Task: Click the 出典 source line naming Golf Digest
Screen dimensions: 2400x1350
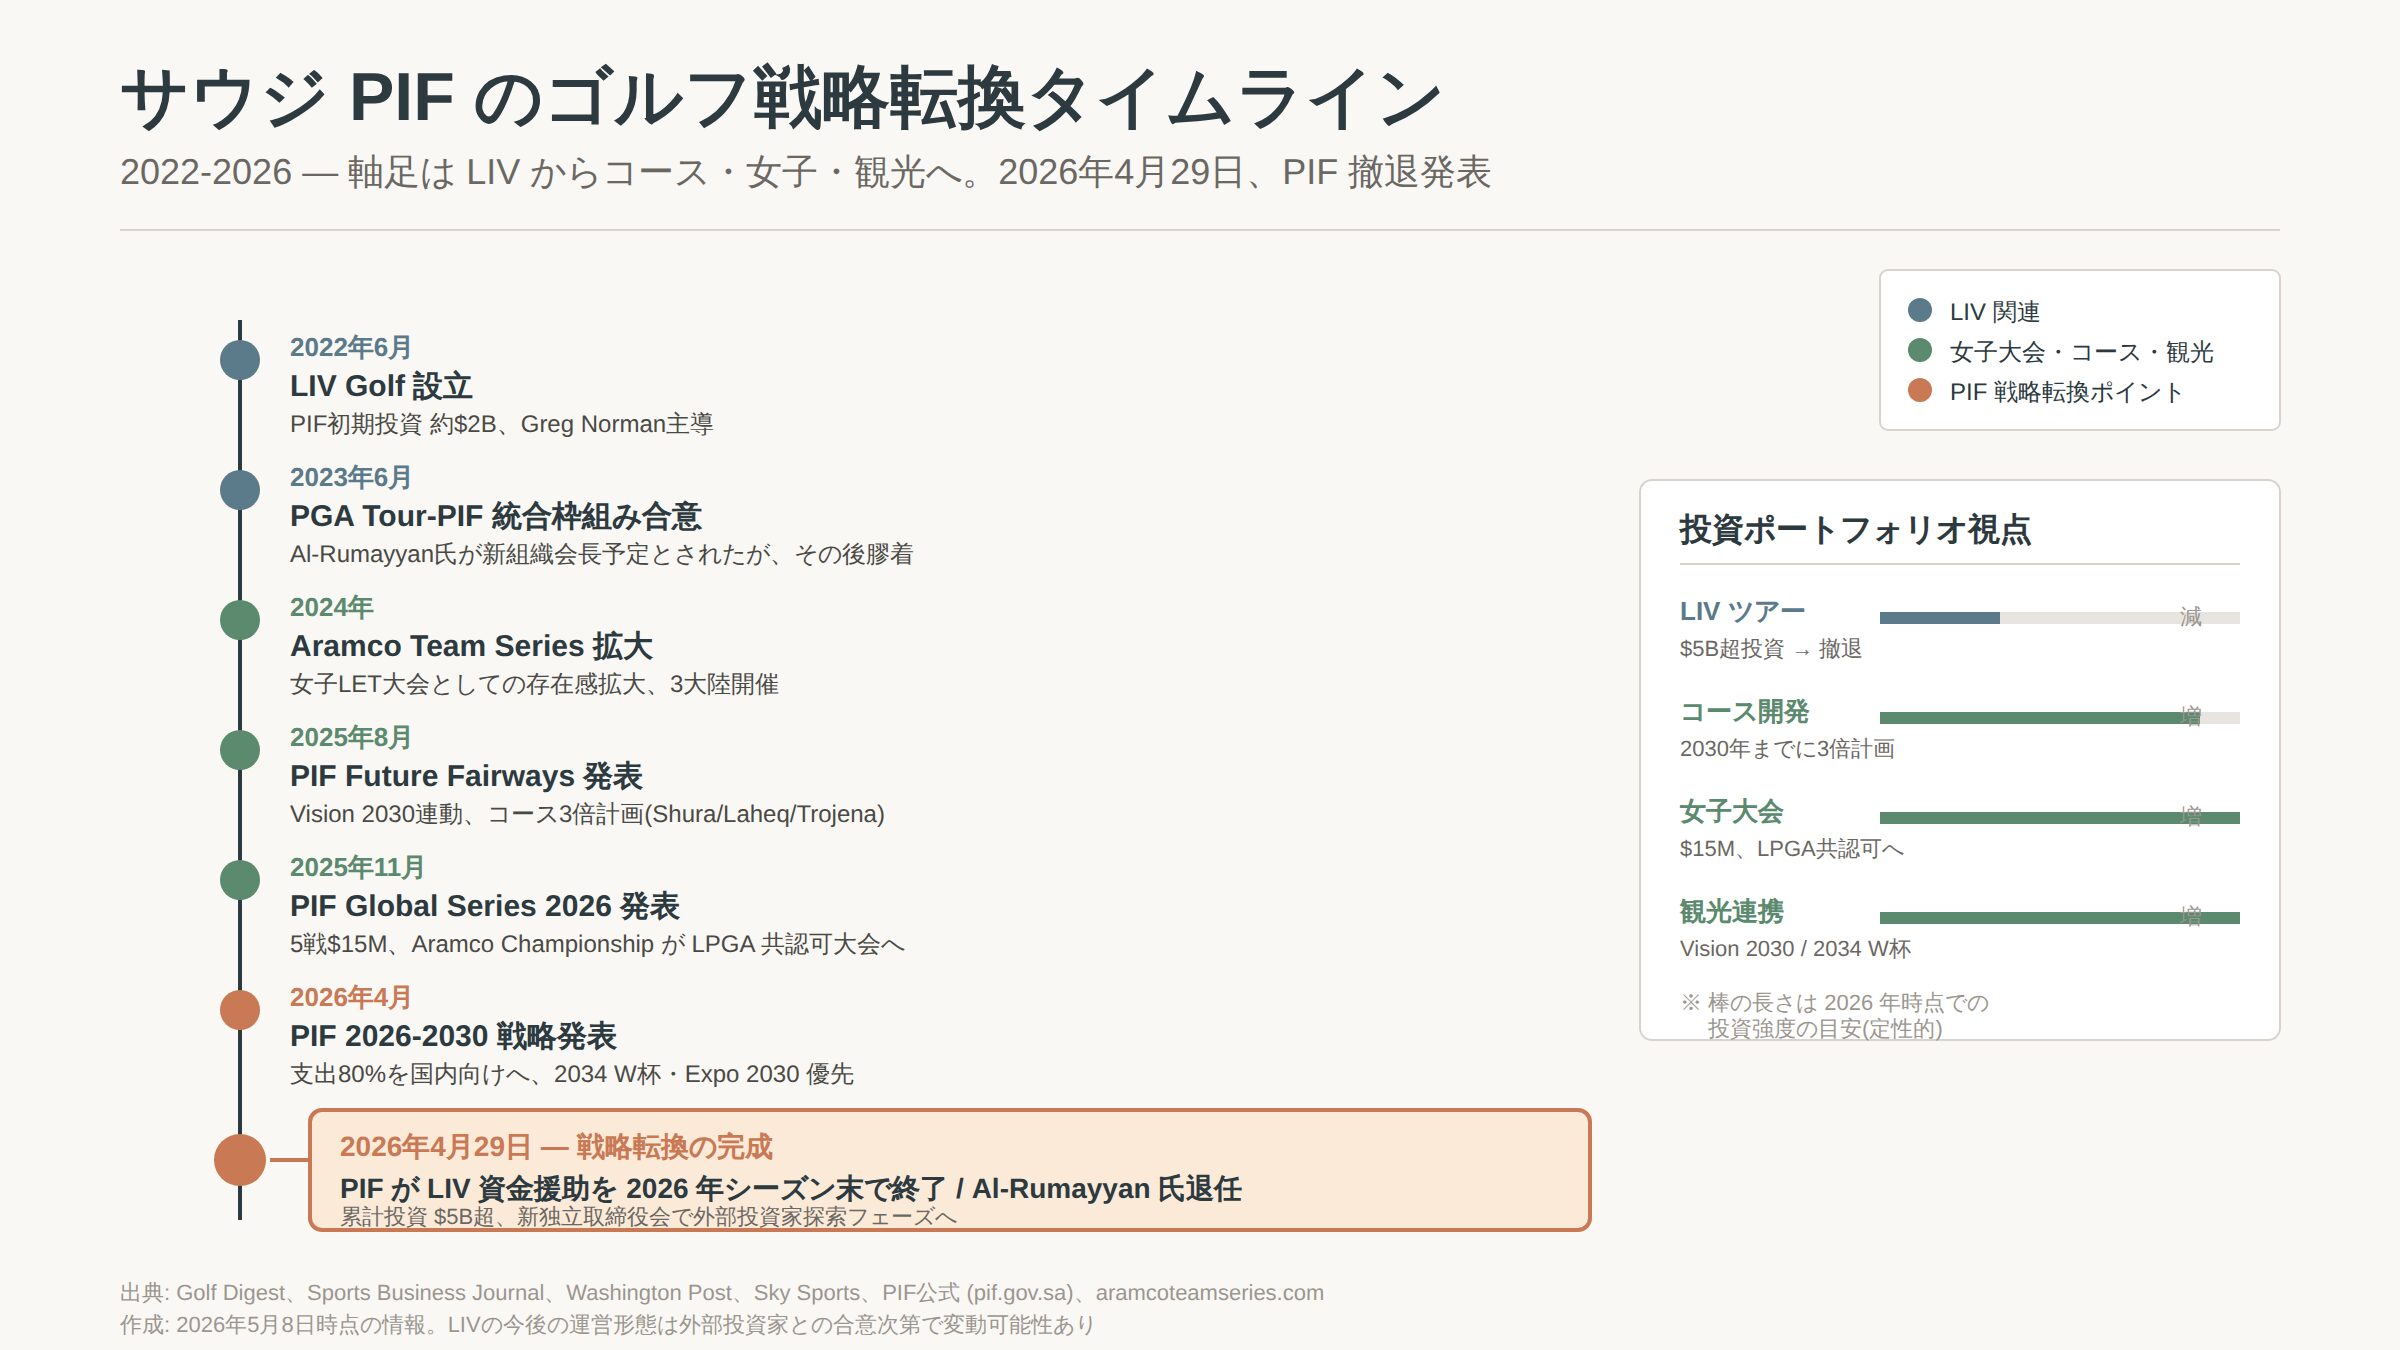Action: coord(722,1293)
